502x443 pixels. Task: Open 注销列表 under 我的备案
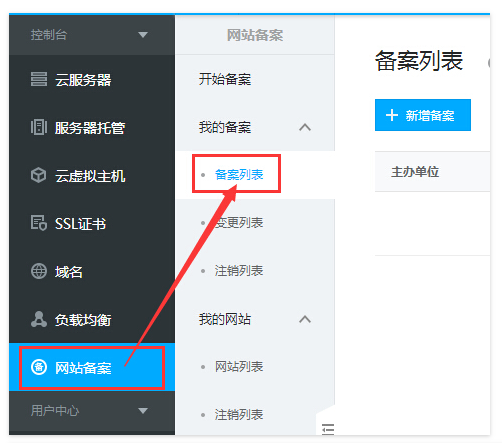pos(239,271)
